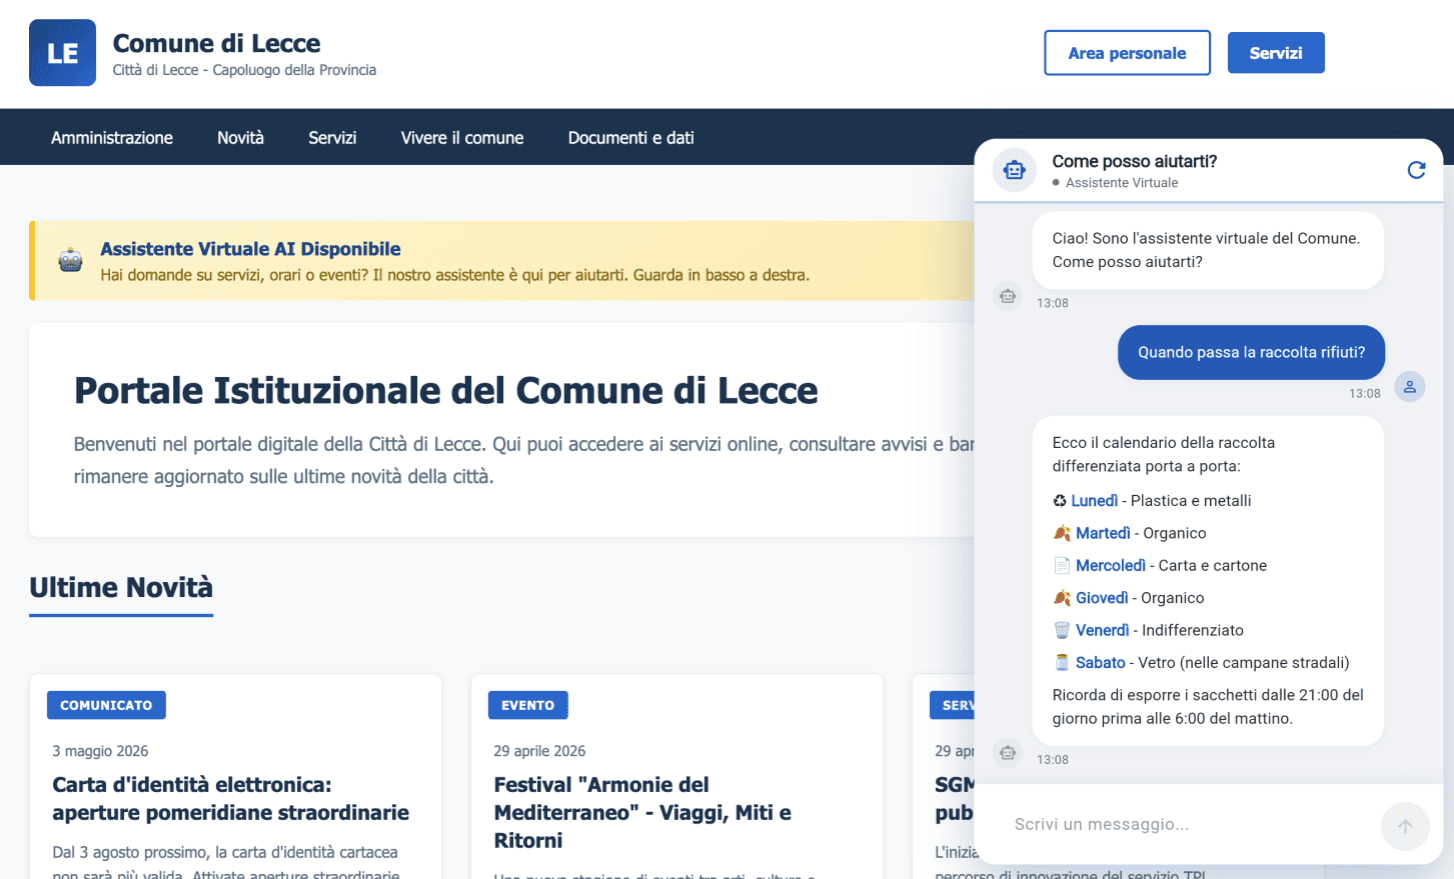This screenshot has width=1454, height=879.
Task: Click the Assistente Virtuale status label
Action: (x=1122, y=183)
